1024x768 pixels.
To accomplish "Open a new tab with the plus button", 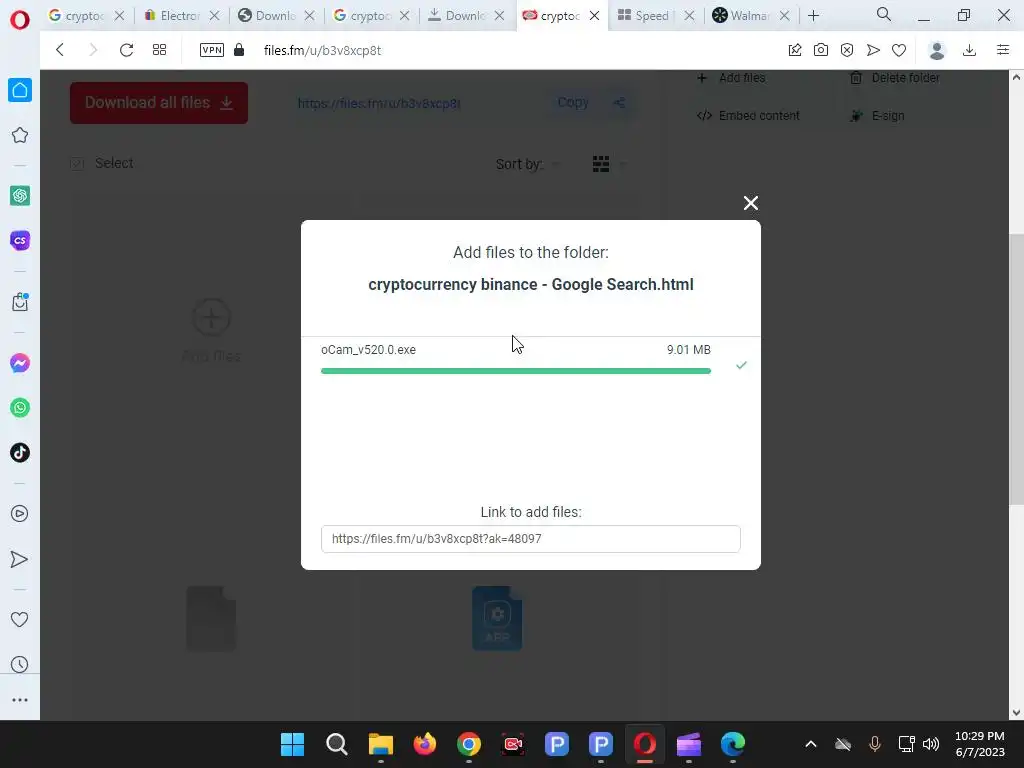I will point(813,16).
